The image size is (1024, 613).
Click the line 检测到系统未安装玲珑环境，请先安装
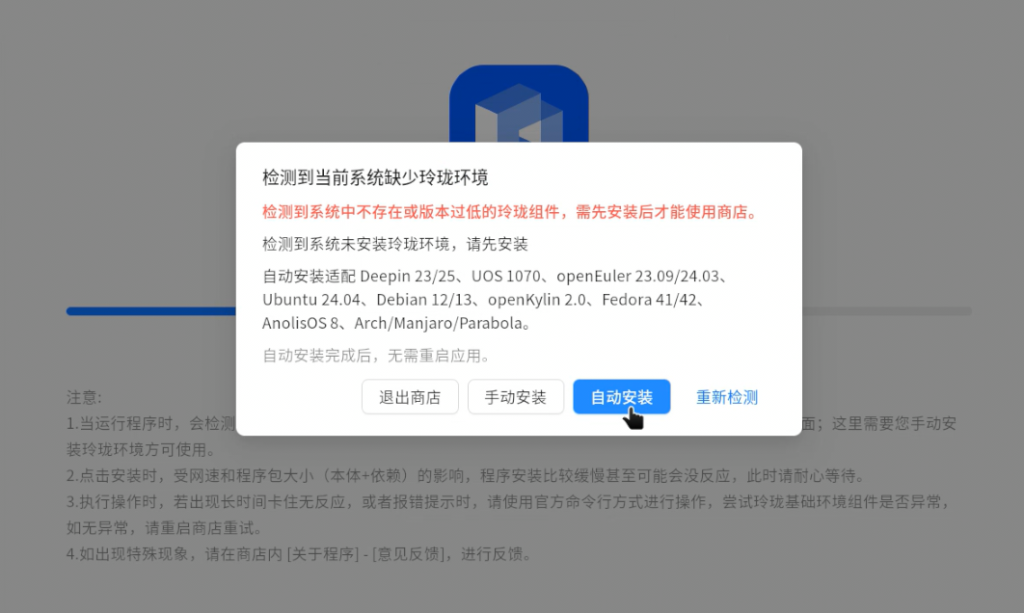394,244
